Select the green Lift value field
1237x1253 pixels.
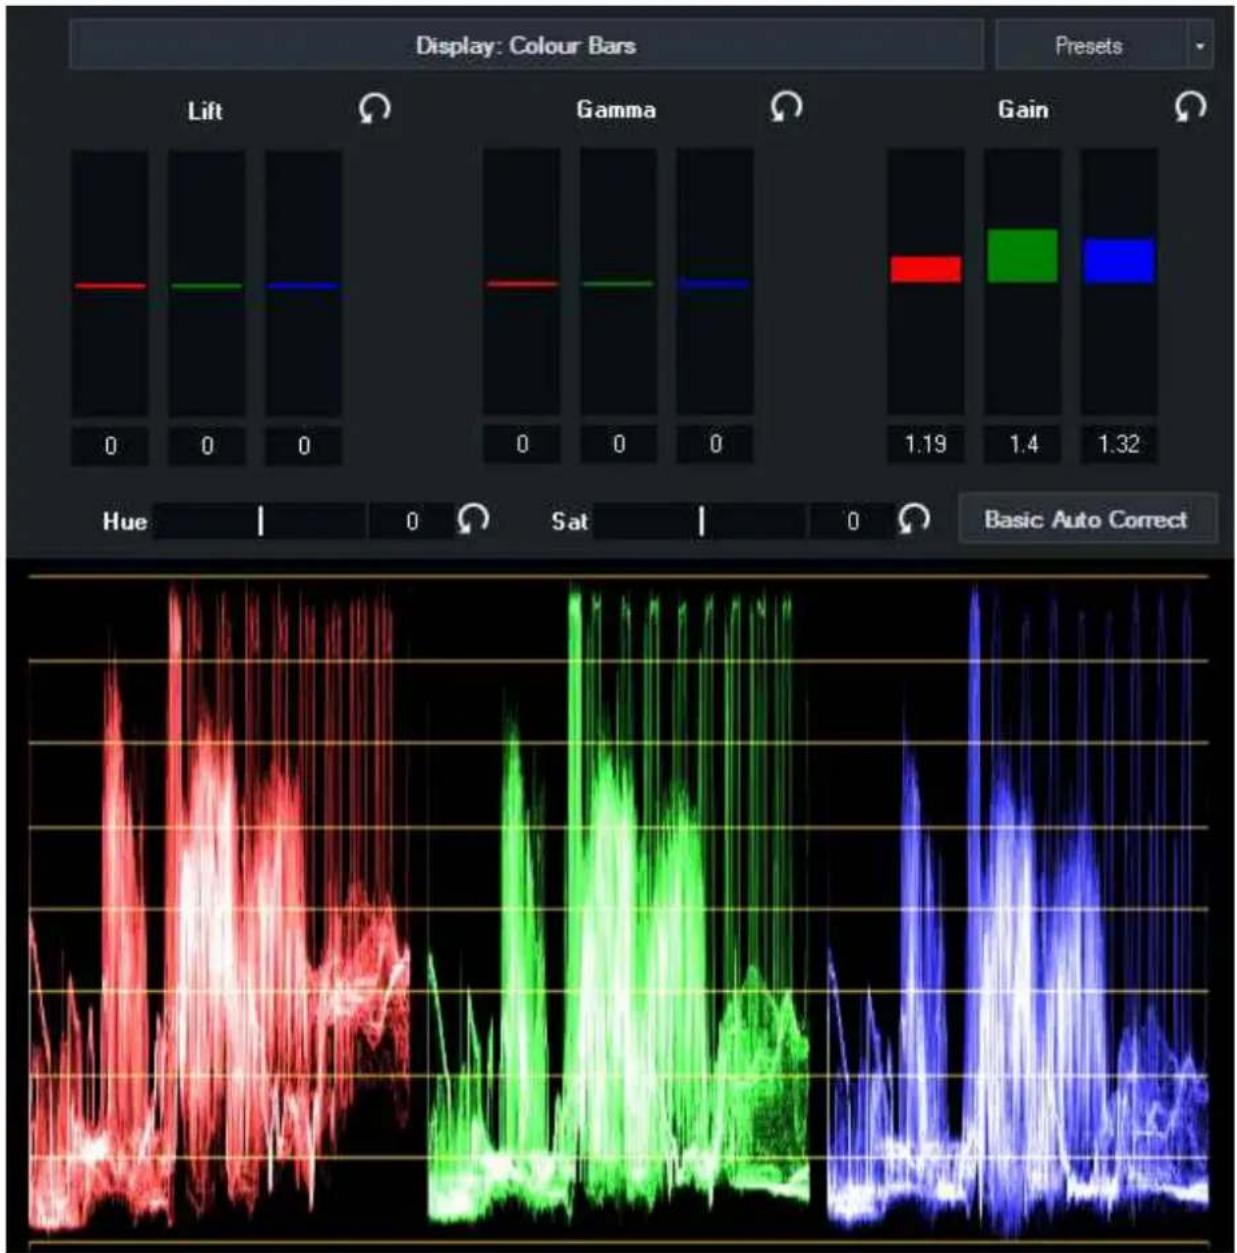(207, 446)
